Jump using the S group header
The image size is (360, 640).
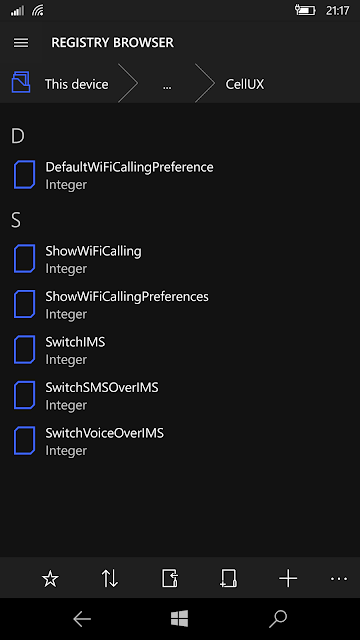pos(16,220)
